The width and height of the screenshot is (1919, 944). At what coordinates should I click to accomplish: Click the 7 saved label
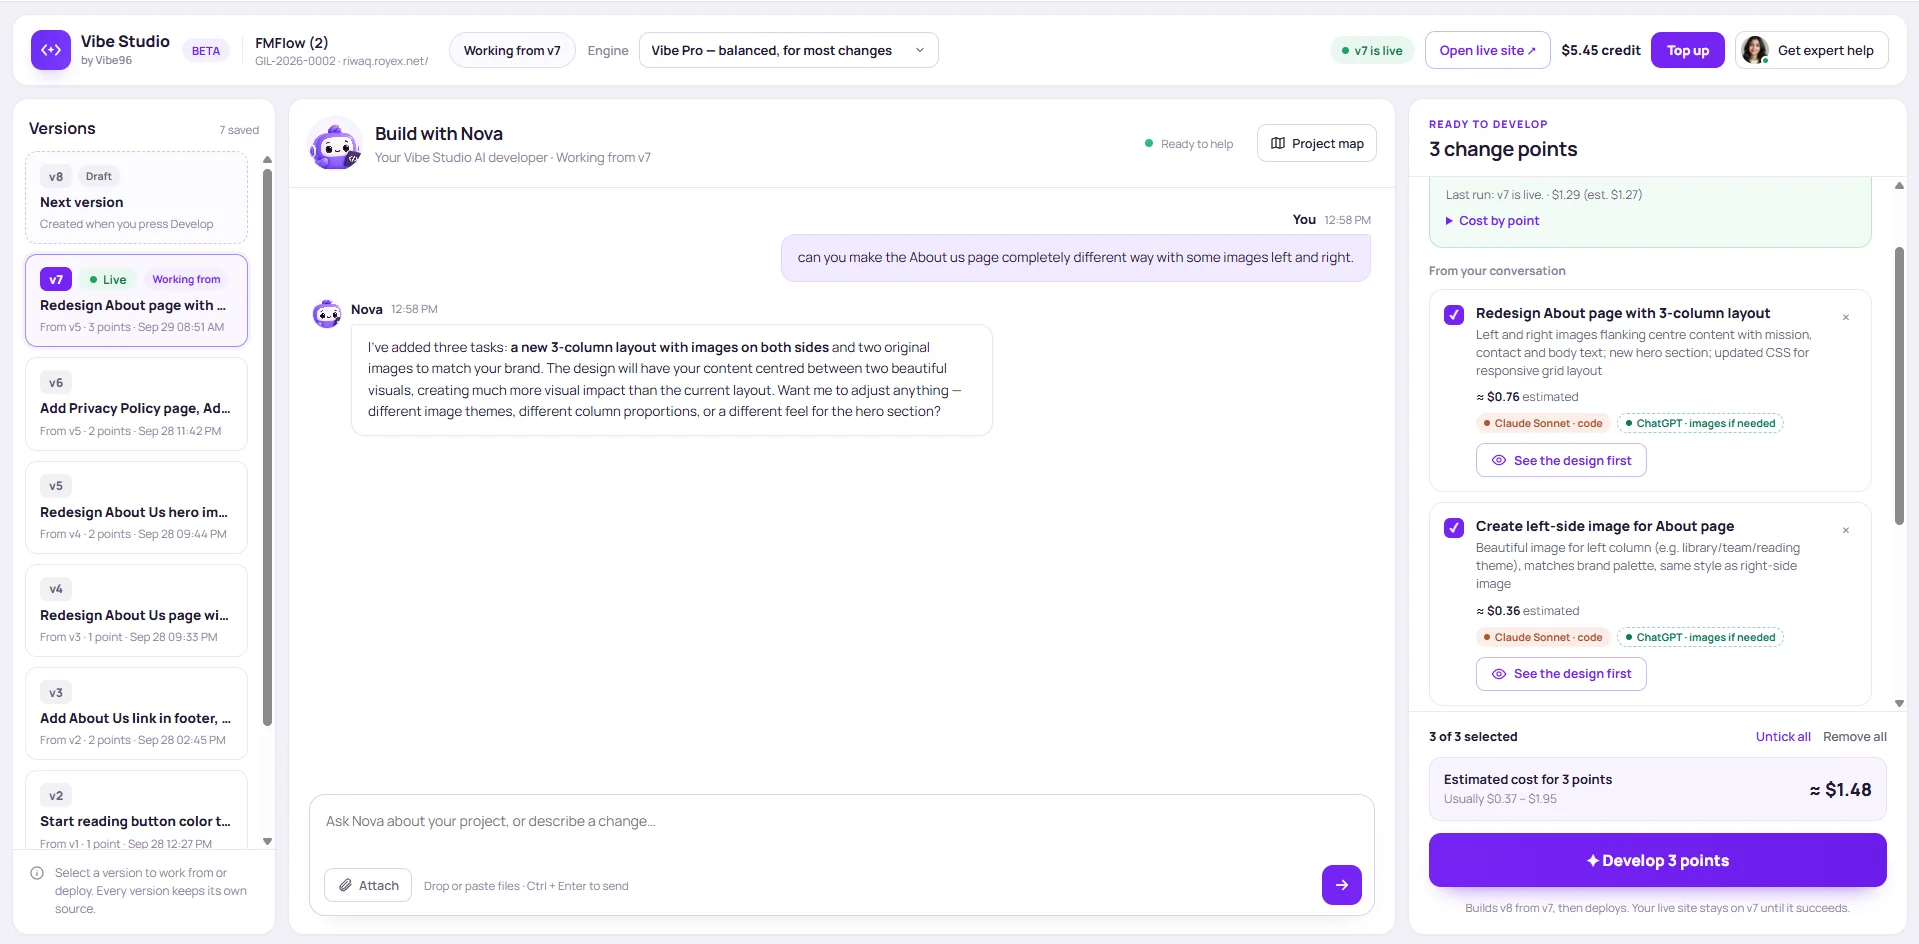239,130
